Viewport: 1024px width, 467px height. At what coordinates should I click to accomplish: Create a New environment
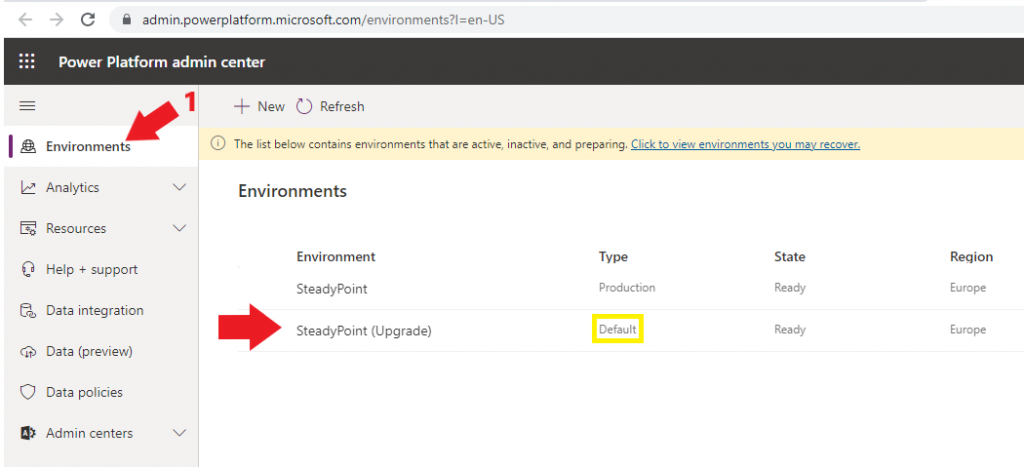[259, 106]
